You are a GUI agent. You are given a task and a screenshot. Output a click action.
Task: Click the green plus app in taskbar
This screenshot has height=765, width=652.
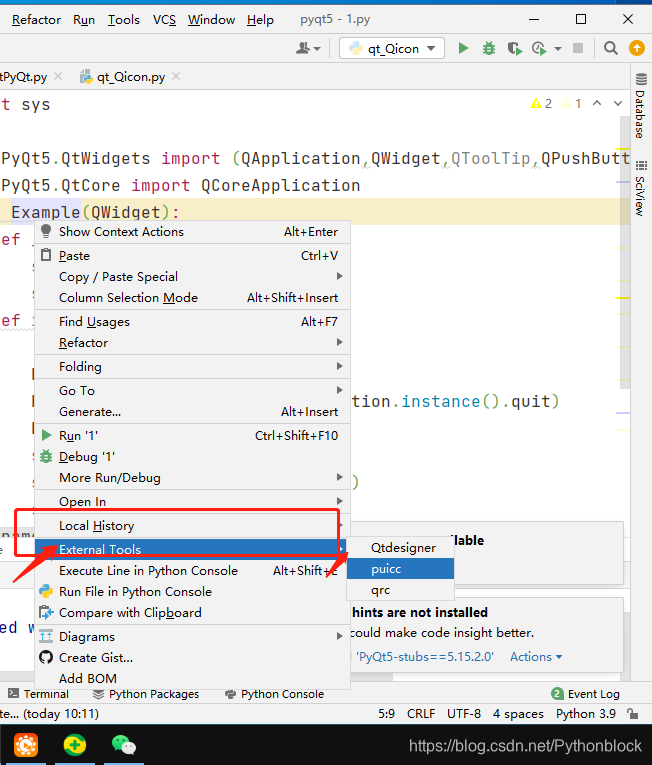click(75, 745)
